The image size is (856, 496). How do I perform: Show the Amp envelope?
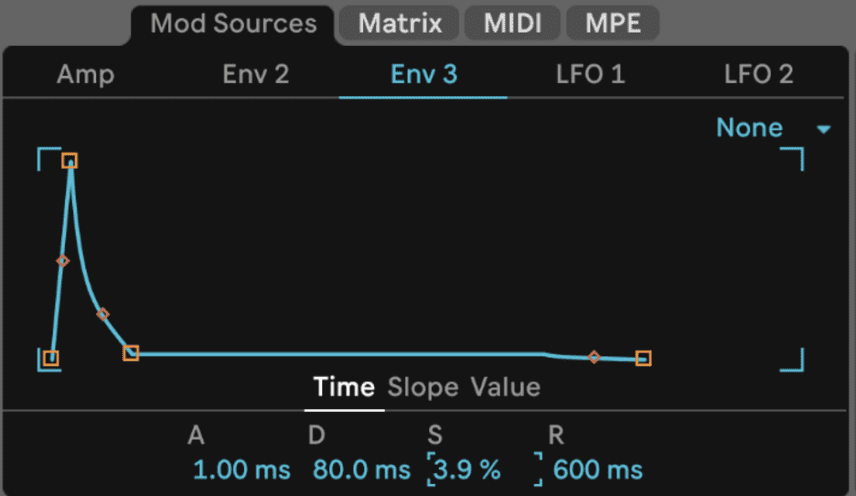[86, 74]
